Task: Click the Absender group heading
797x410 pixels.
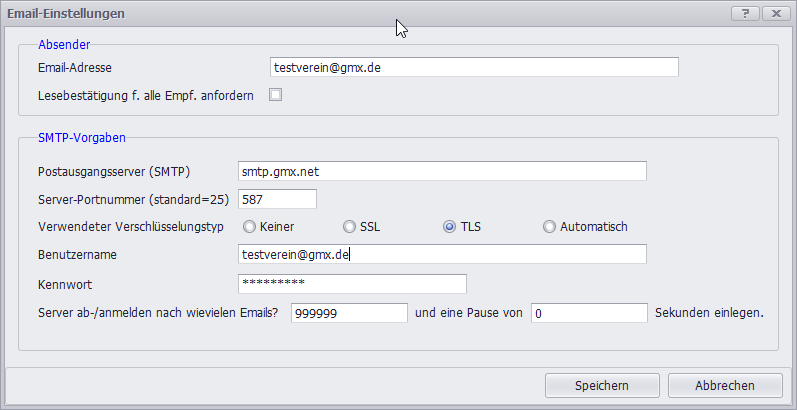Action: coord(63,44)
